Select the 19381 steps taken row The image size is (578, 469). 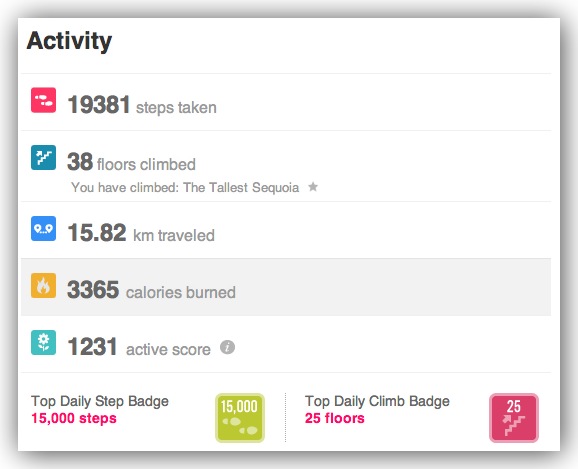[x=286, y=102]
